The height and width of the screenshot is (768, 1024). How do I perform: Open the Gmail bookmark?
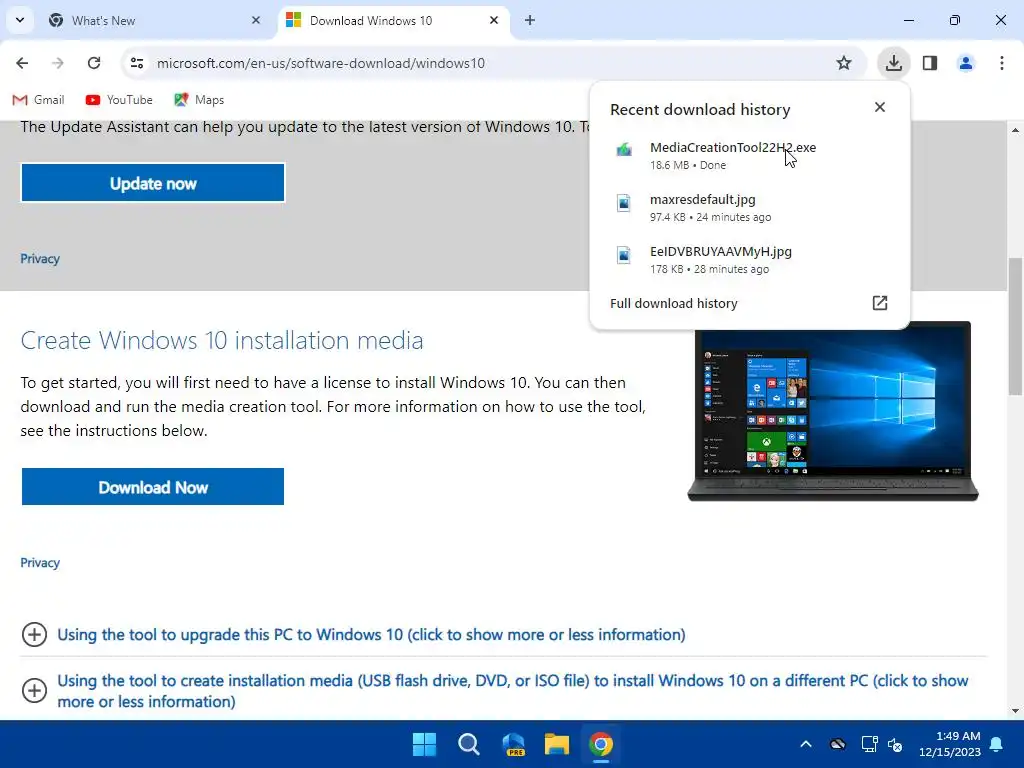(39, 100)
